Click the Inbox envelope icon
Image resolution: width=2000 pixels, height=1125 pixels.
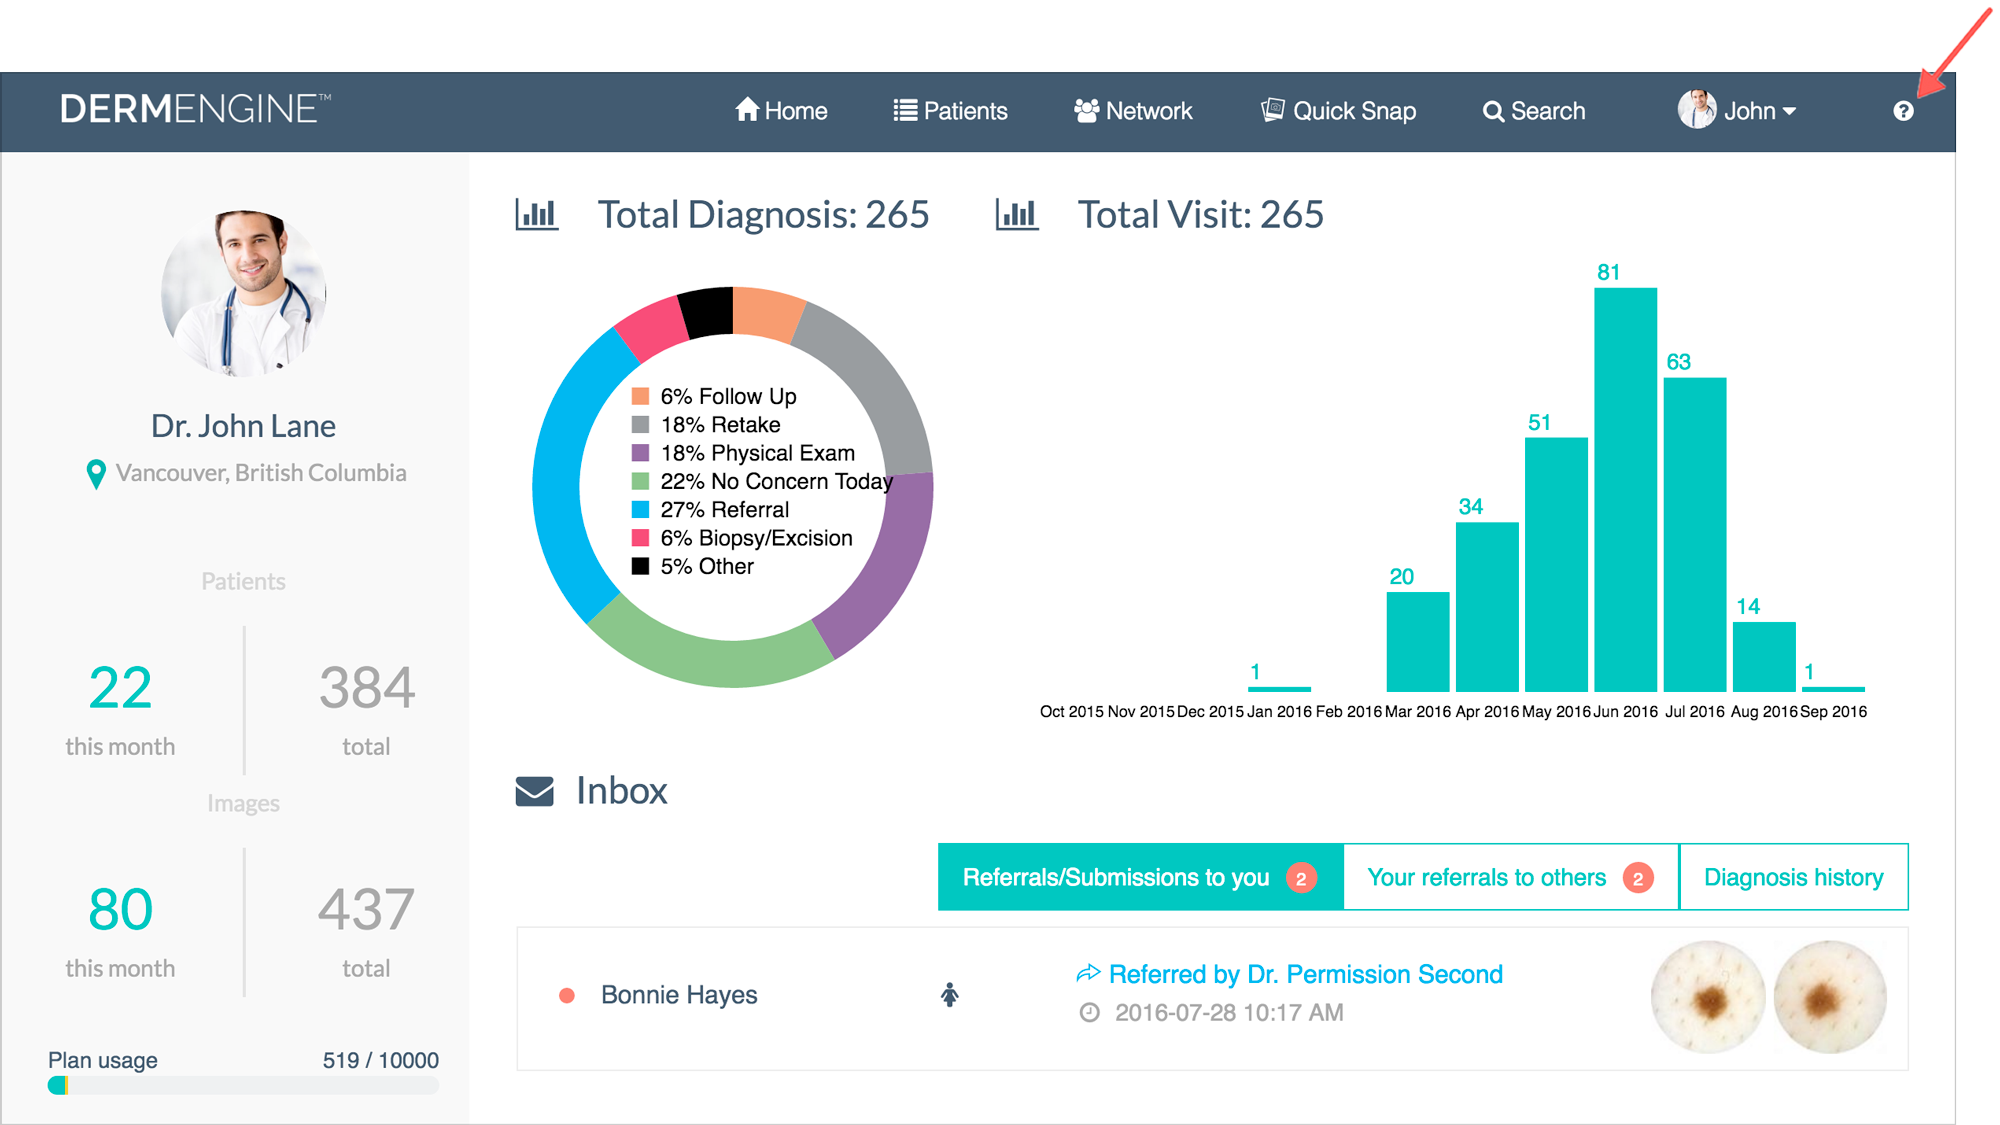534,791
